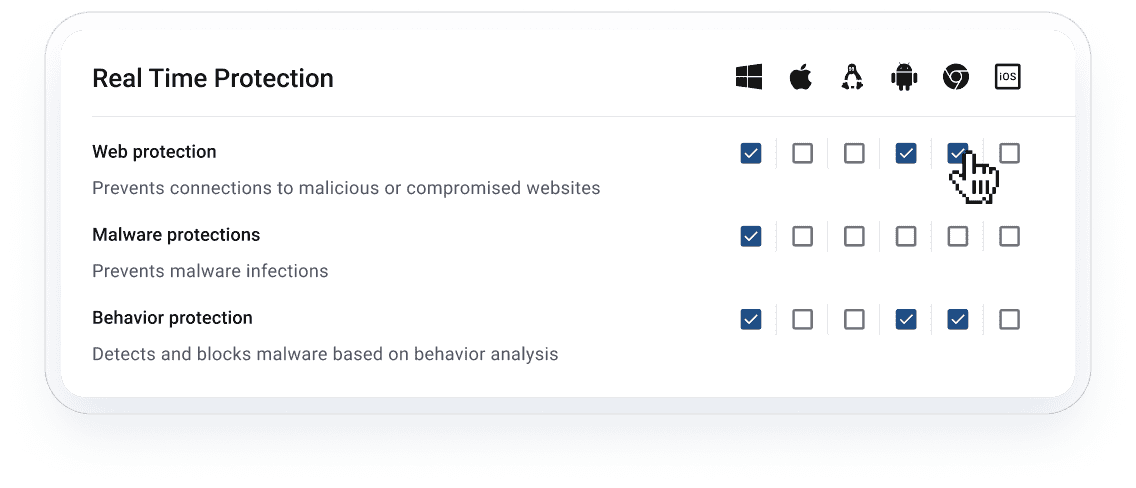Uncheck Behavior protection for Chrome
The height and width of the screenshot is (488, 1136).
[x=958, y=319]
